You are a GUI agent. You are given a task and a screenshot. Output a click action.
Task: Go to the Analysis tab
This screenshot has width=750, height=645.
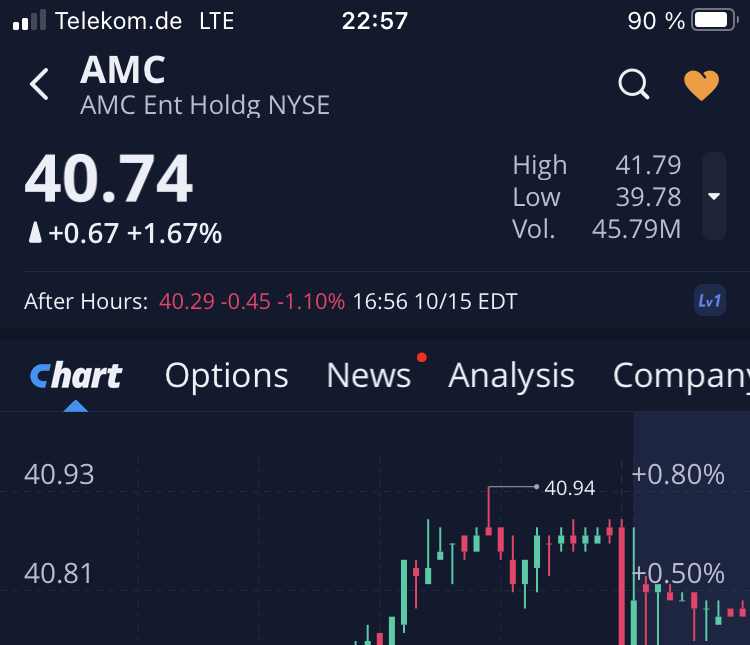(x=511, y=376)
